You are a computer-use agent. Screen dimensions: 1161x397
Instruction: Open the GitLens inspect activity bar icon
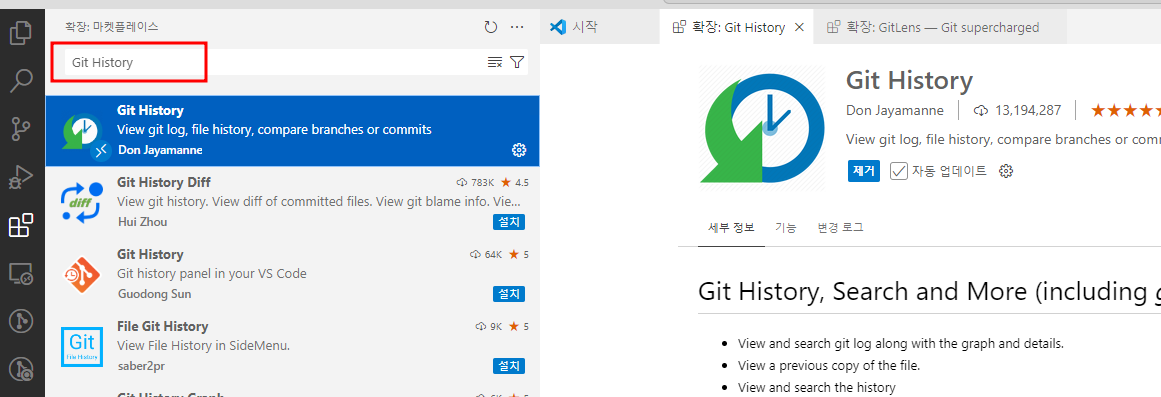(x=21, y=368)
